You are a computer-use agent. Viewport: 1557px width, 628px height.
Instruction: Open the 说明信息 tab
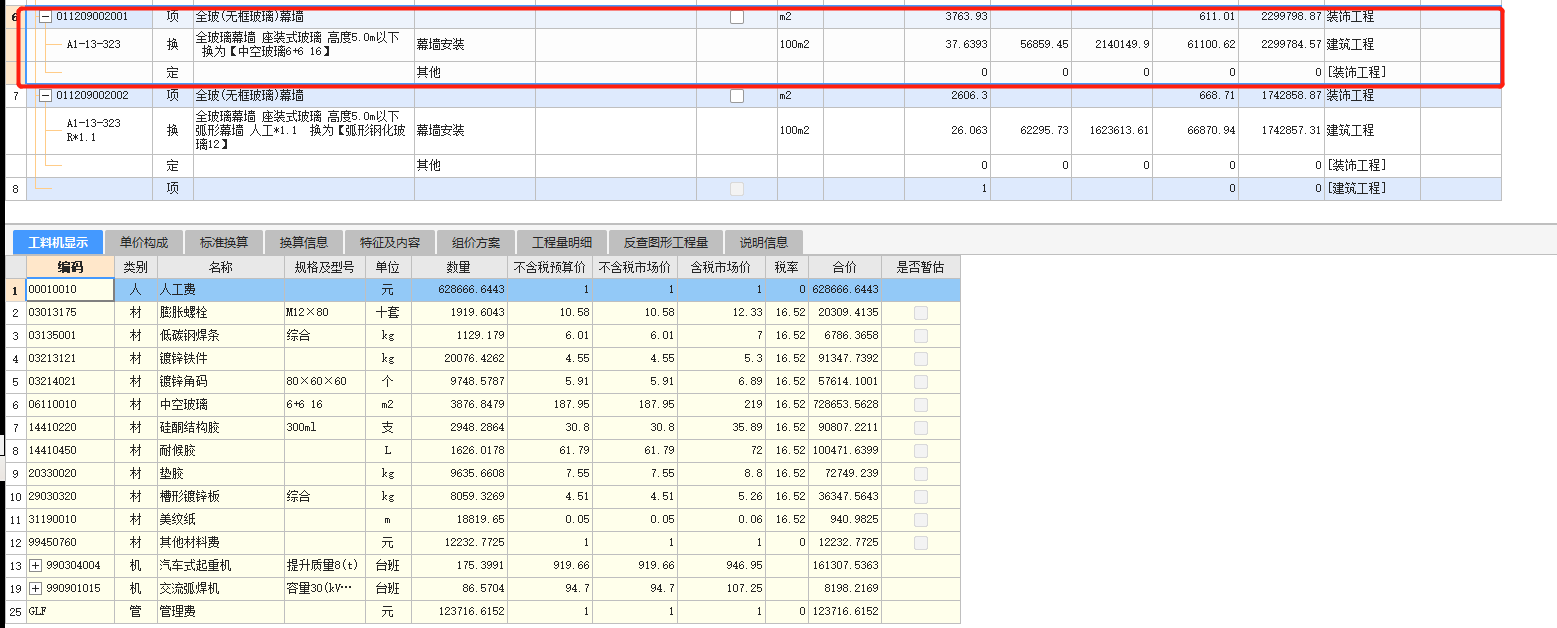point(764,243)
